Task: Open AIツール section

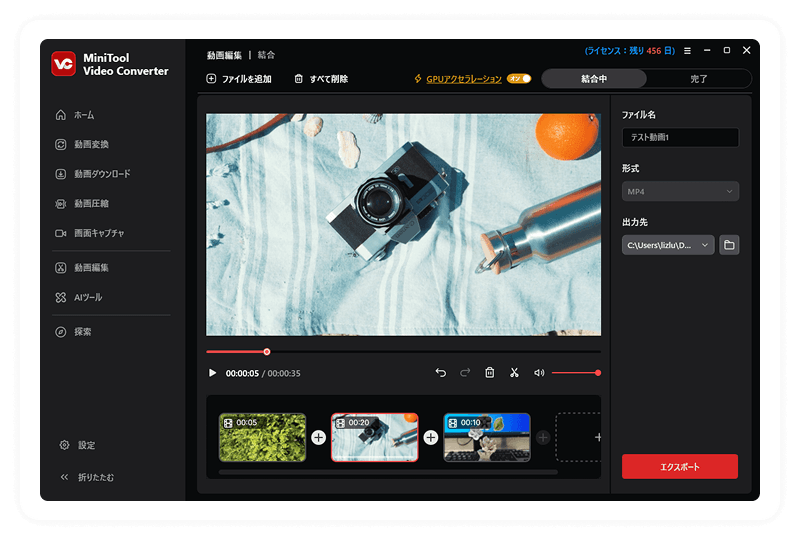Action: pyautogui.click(x=79, y=297)
